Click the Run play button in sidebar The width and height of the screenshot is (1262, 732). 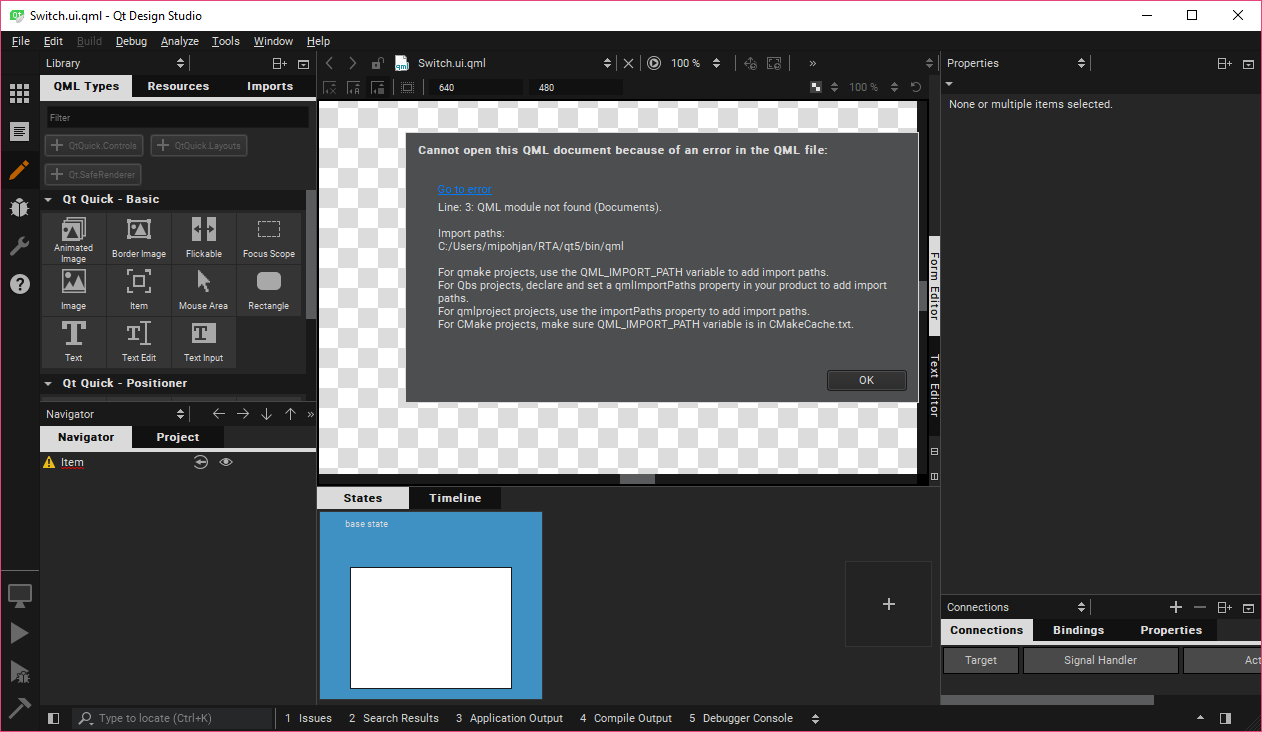click(x=19, y=633)
